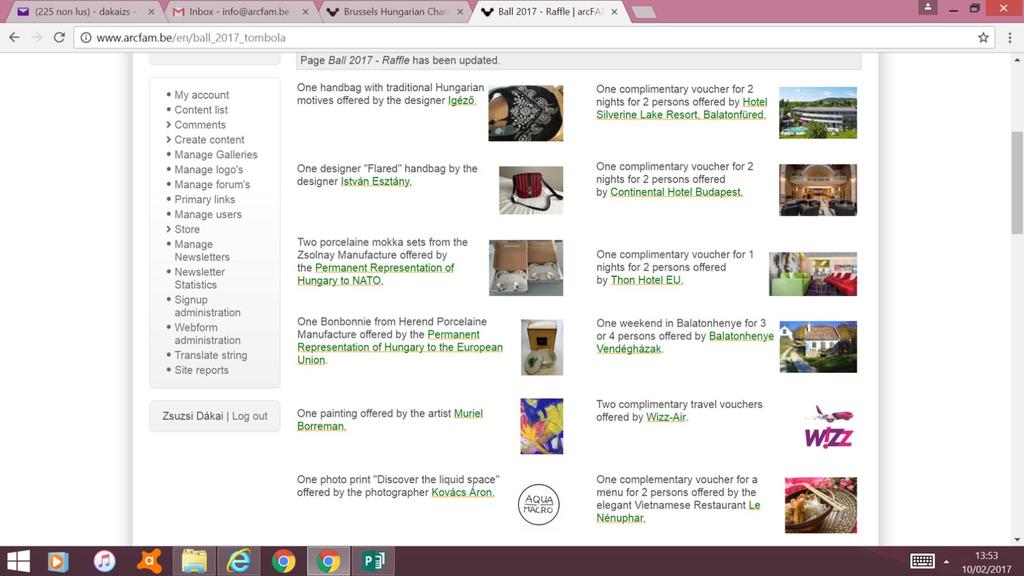Open My account in the sidebar
Viewport: 1024px width, 576px height.
point(201,95)
